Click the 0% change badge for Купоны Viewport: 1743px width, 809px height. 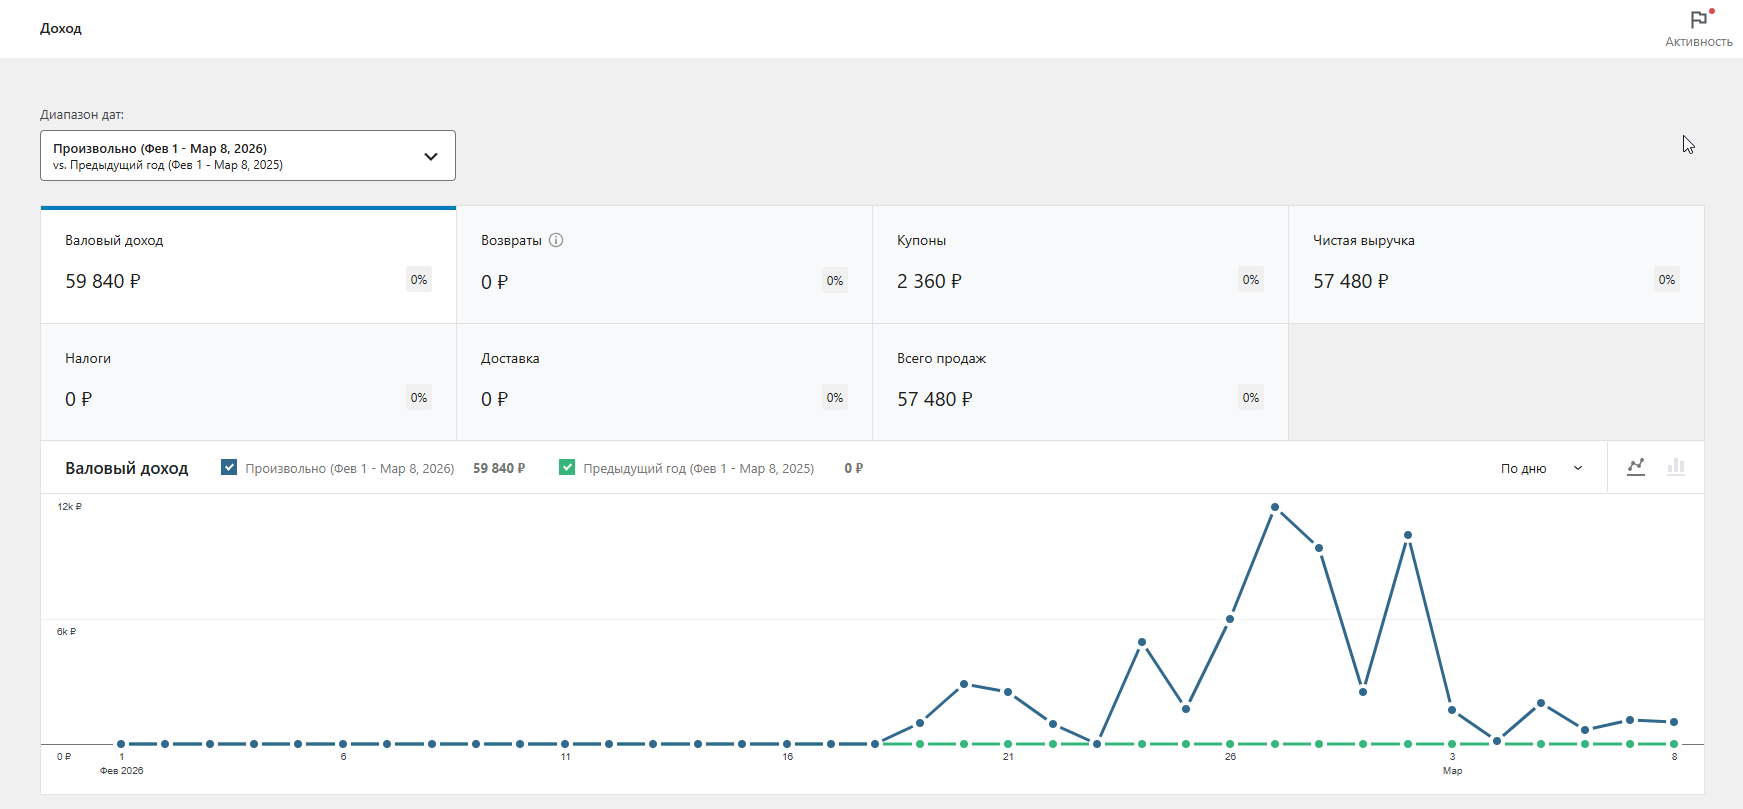(1251, 280)
